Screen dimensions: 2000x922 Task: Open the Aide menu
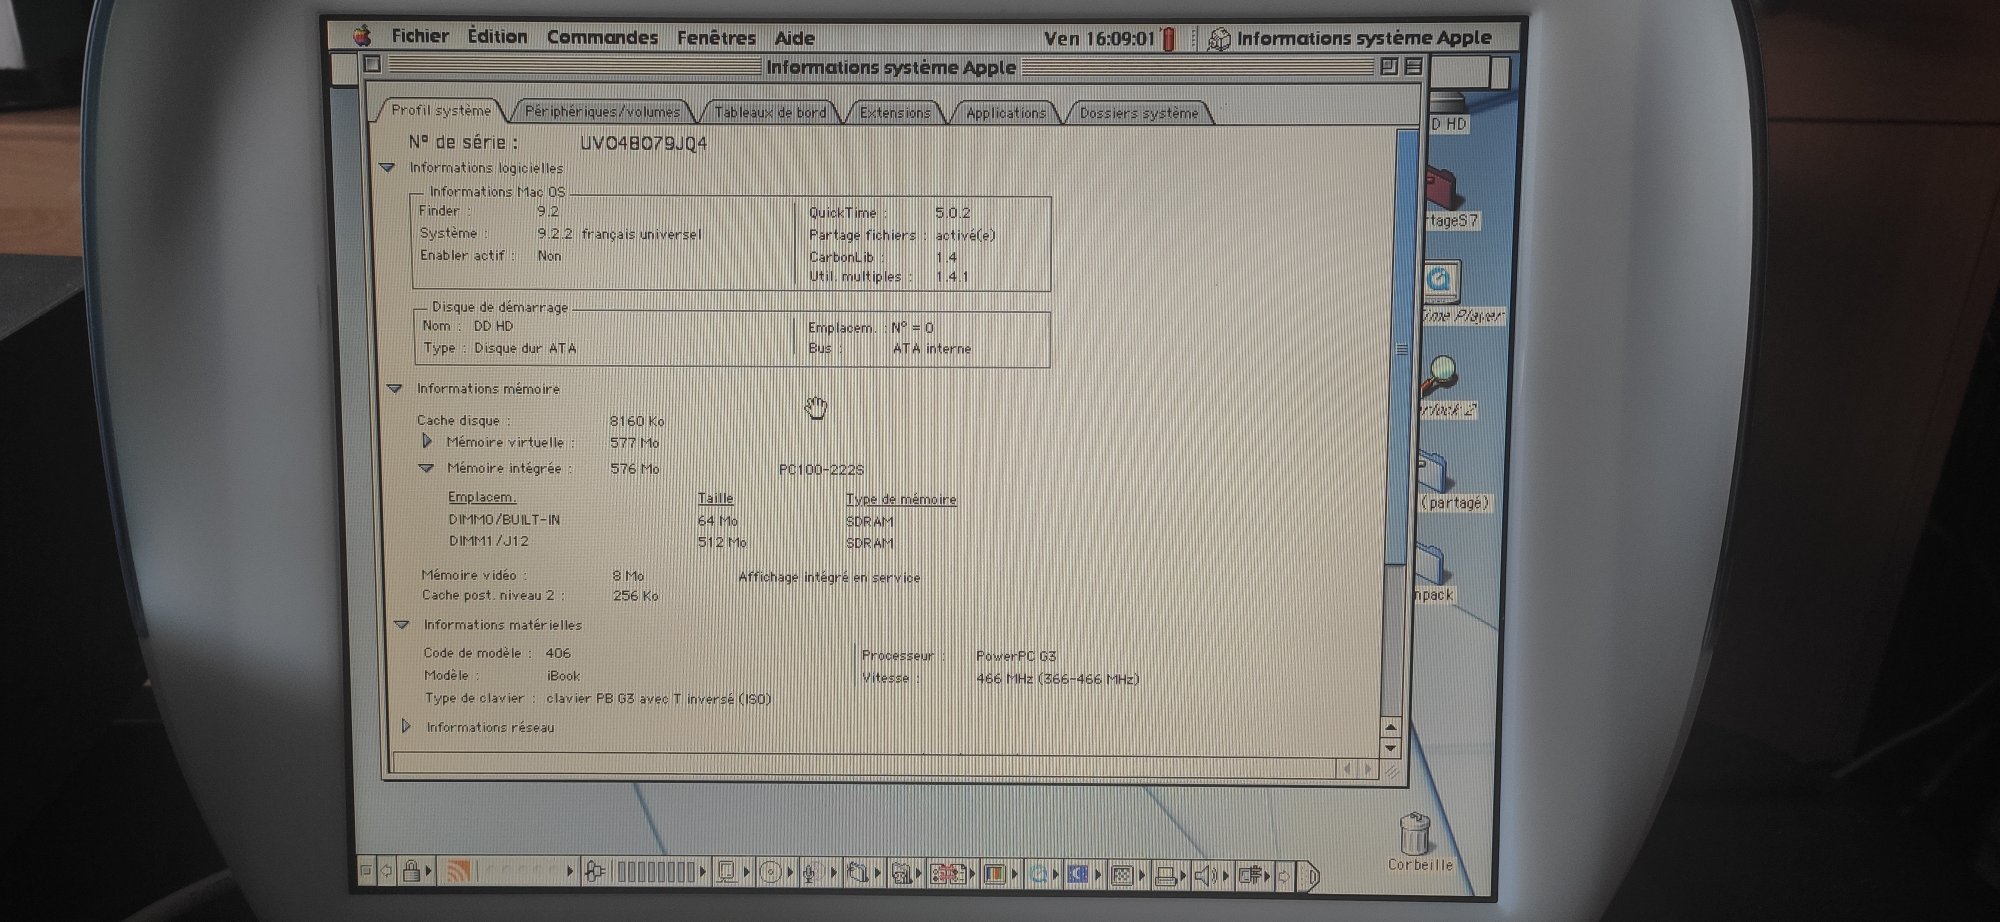pyautogui.click(x=794, y=38)
